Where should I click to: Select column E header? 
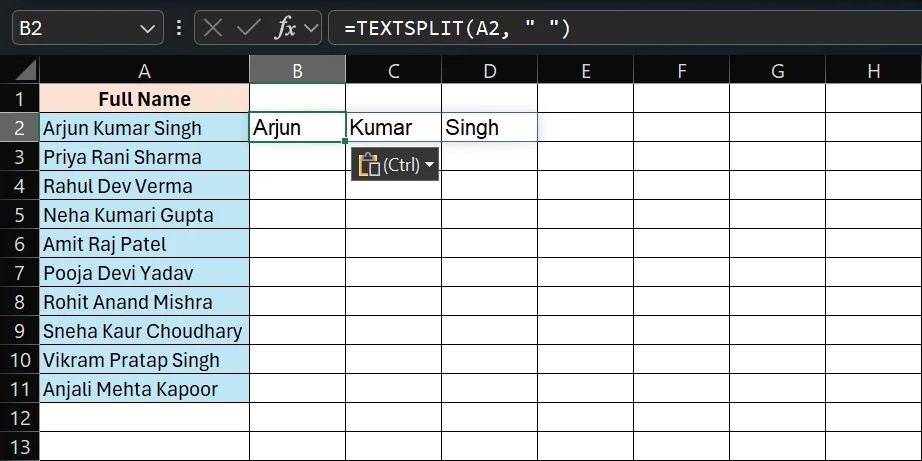[586, 71]
